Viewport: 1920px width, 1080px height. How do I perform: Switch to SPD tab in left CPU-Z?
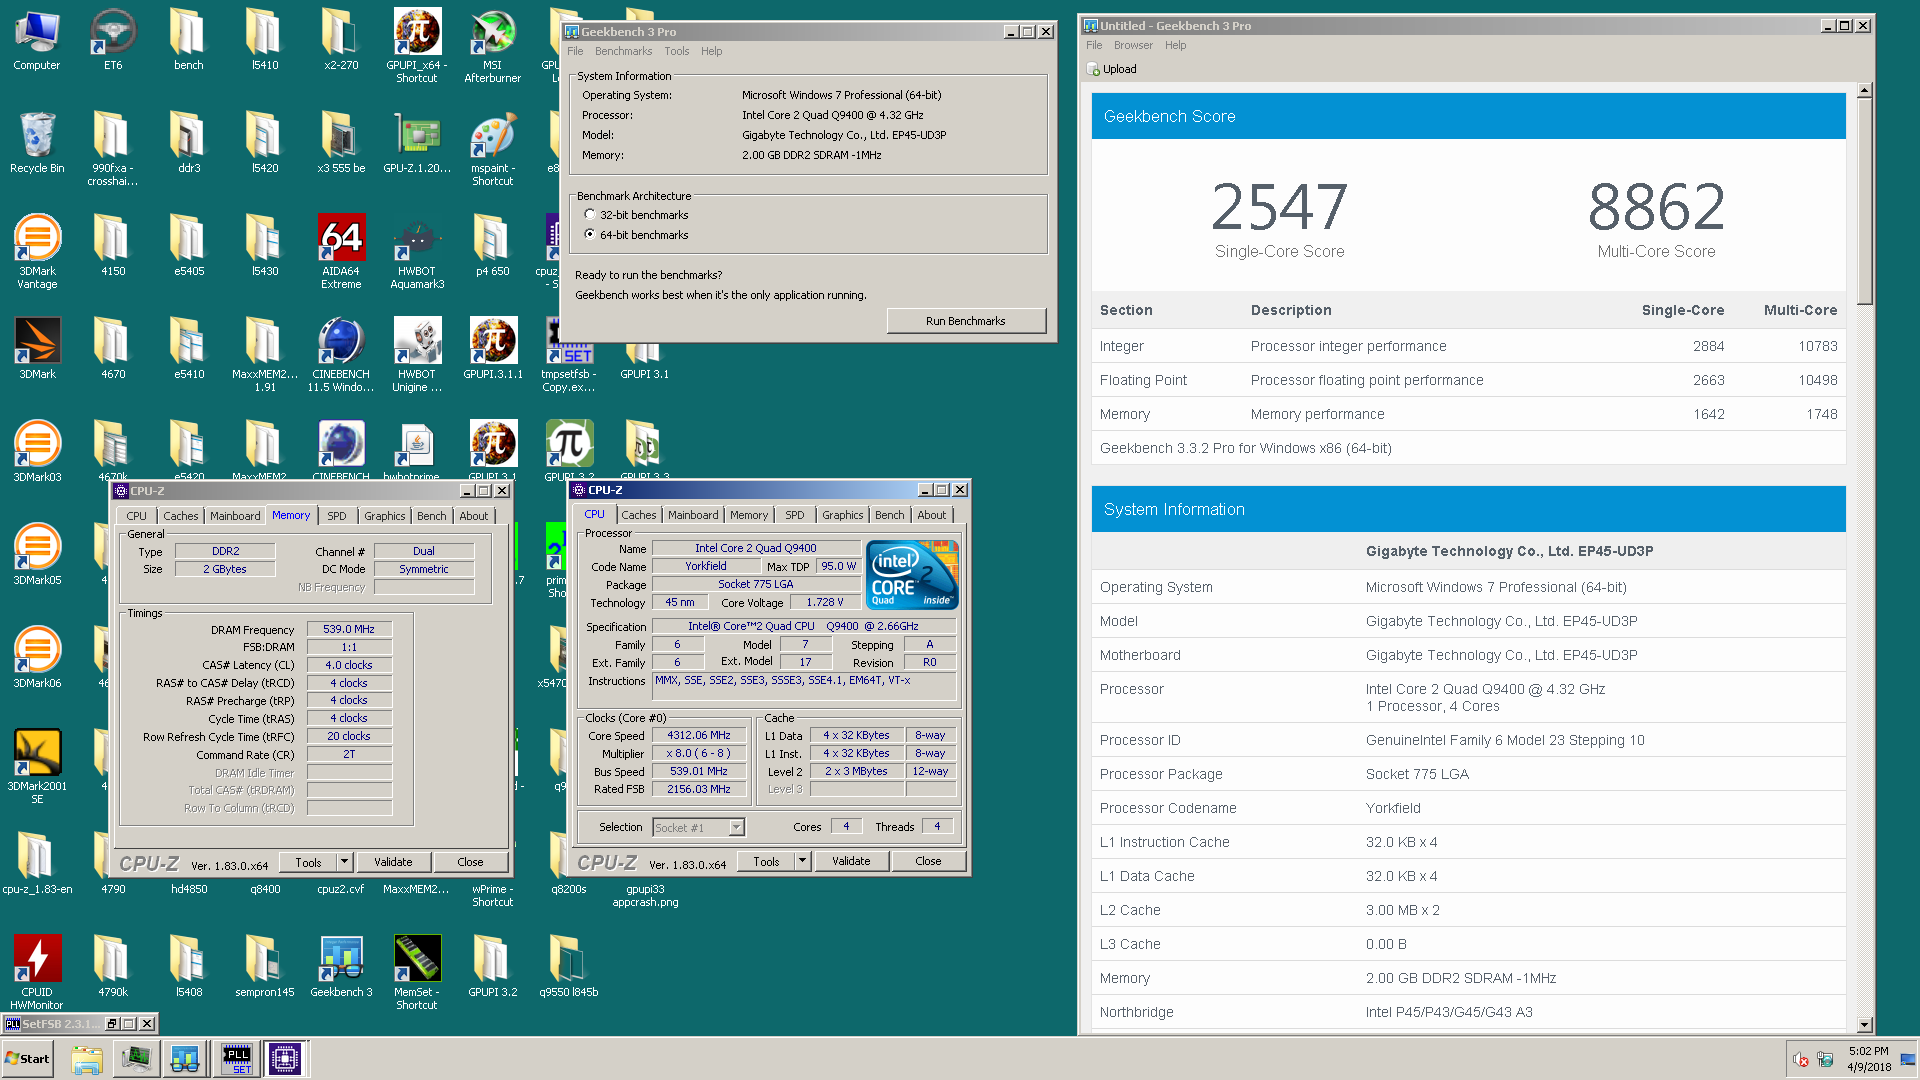click(337, 516)
